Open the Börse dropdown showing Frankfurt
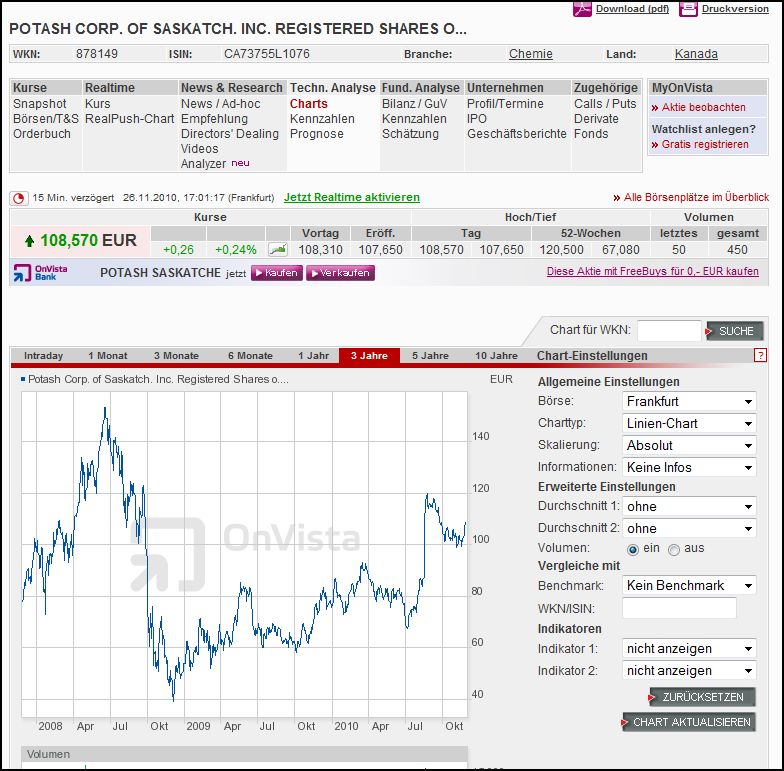Image resolution: width=784 pixels, height=771 pixels. click(688, 401)
